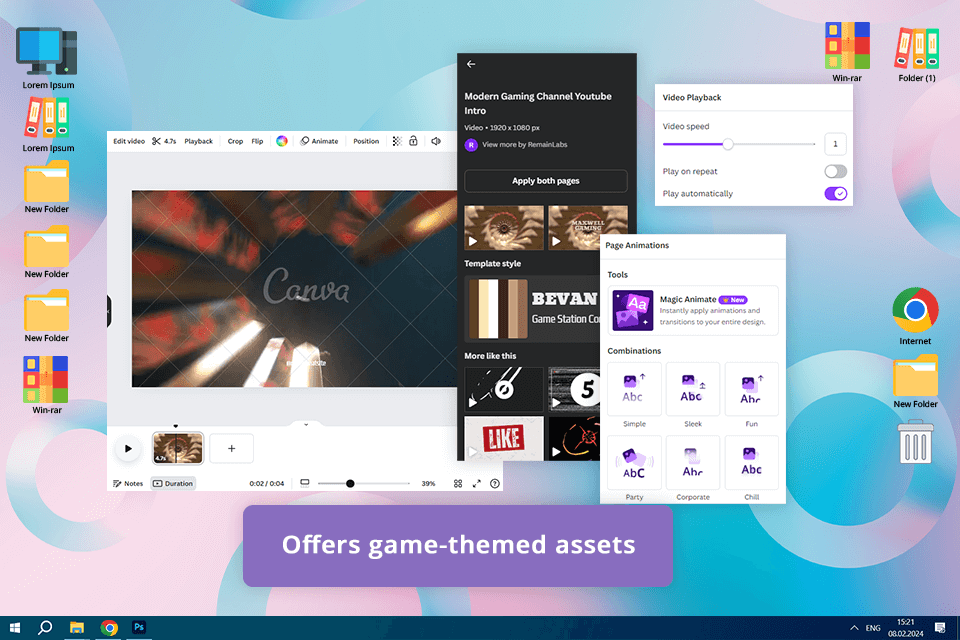The image size is (960, 640).
Task: Click the ENG language indicator
Action: tap(873, 628)
